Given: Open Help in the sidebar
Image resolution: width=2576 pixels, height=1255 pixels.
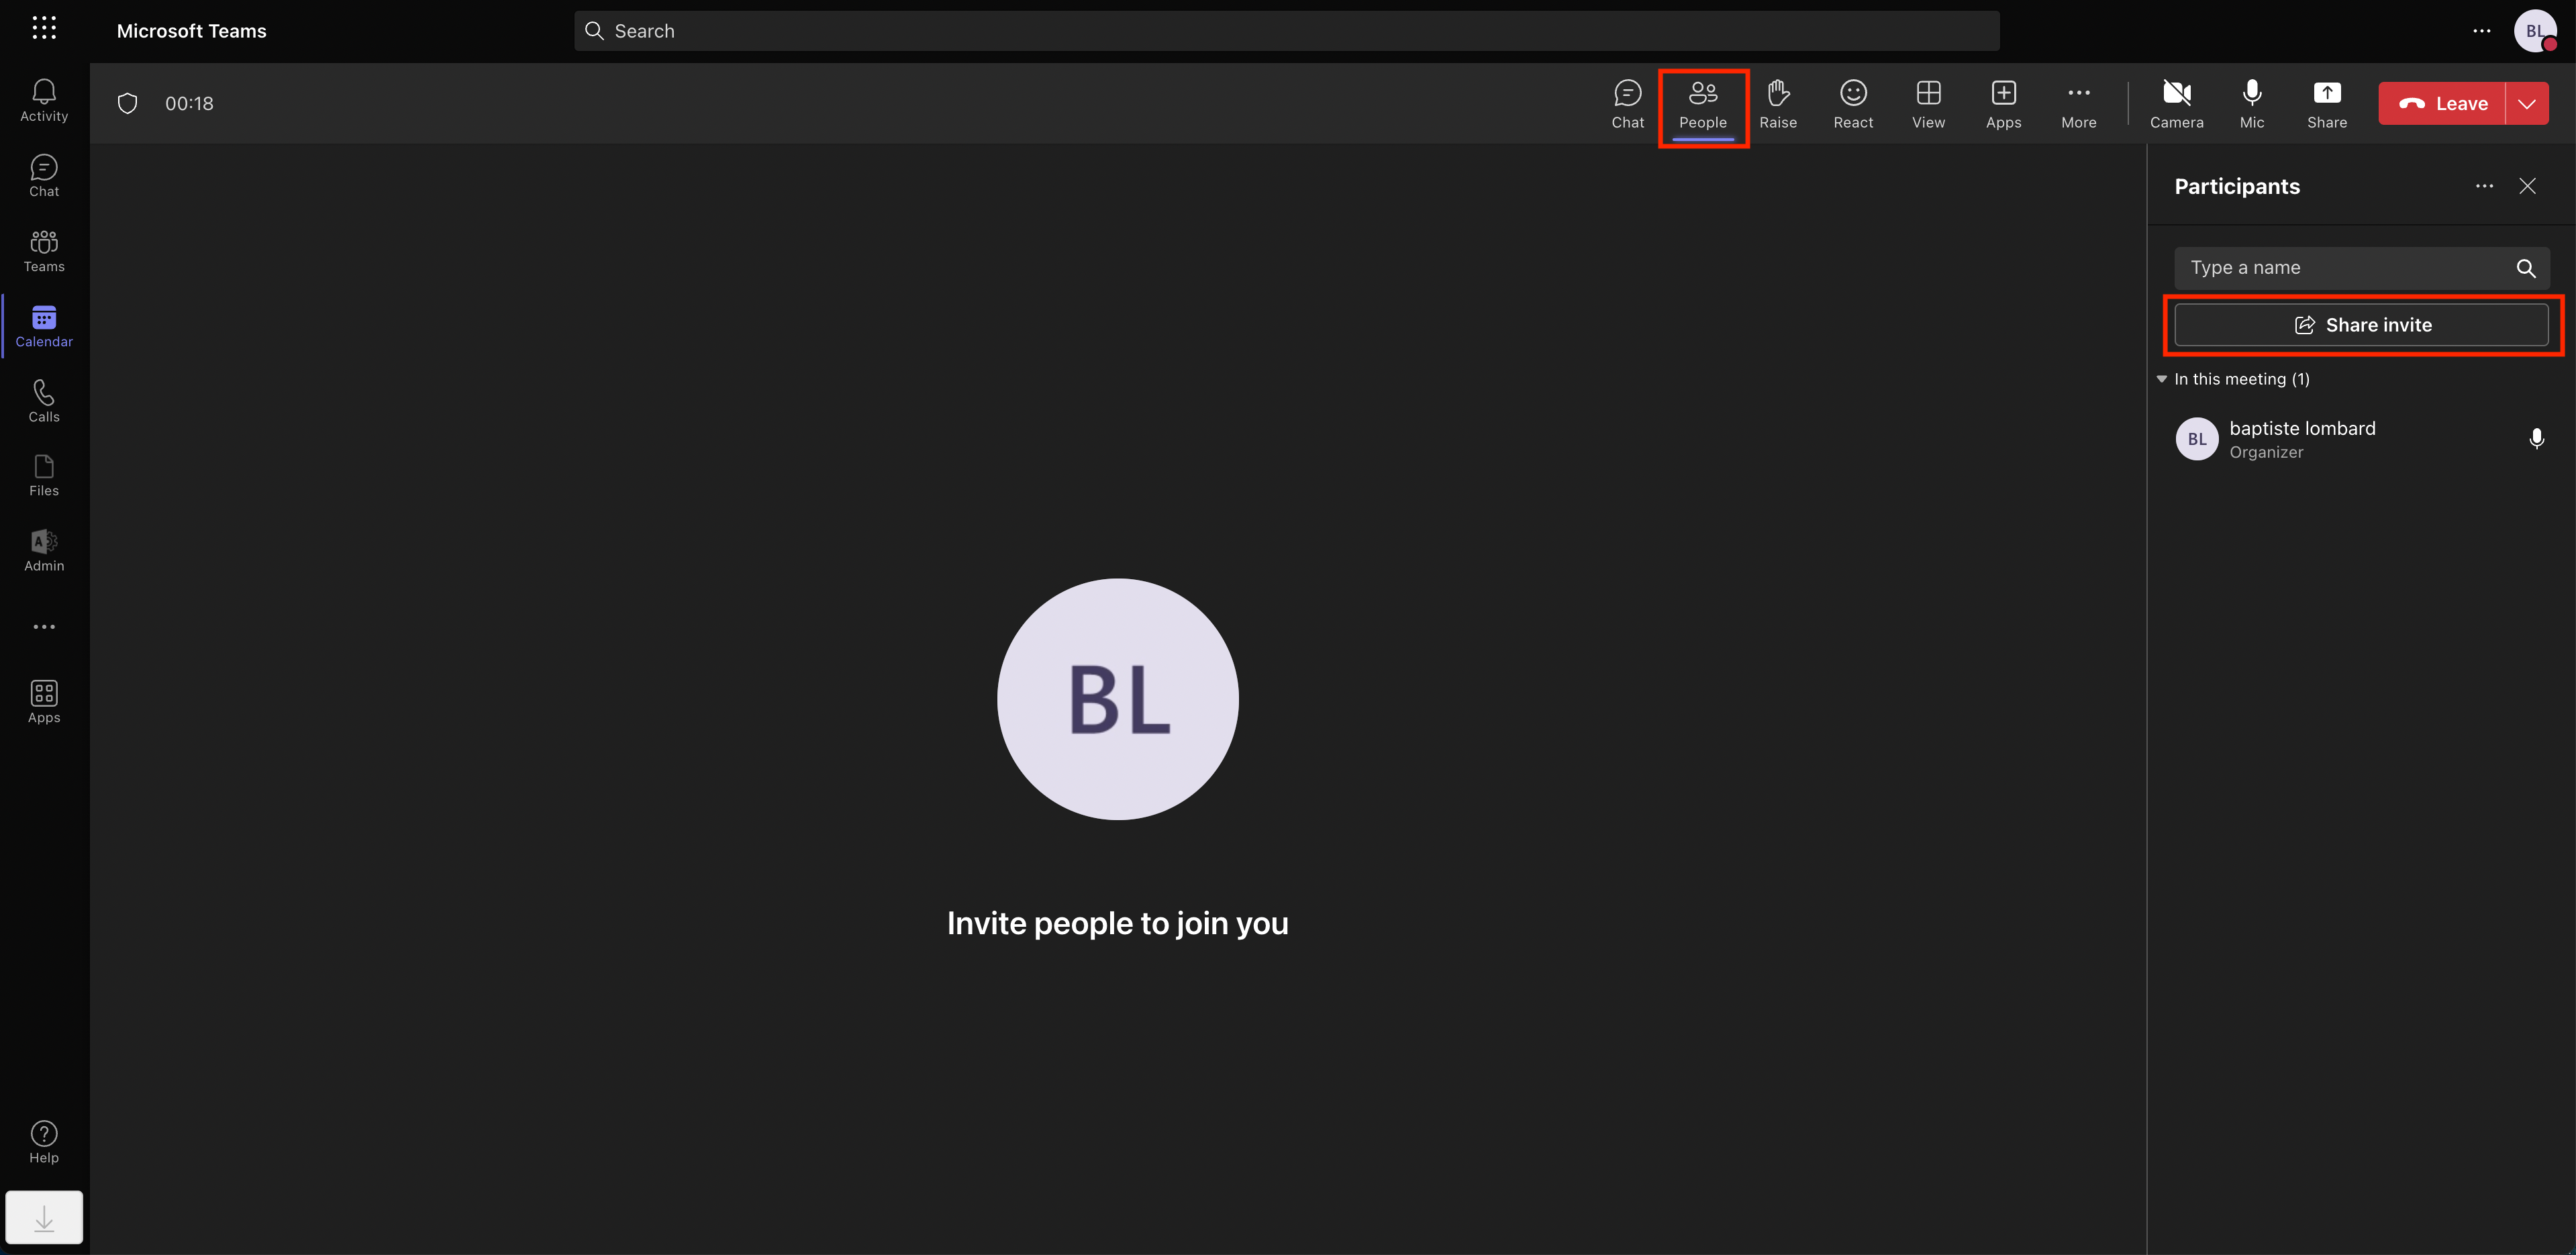Looking at the screenshot, I should tap(44, 1142).
